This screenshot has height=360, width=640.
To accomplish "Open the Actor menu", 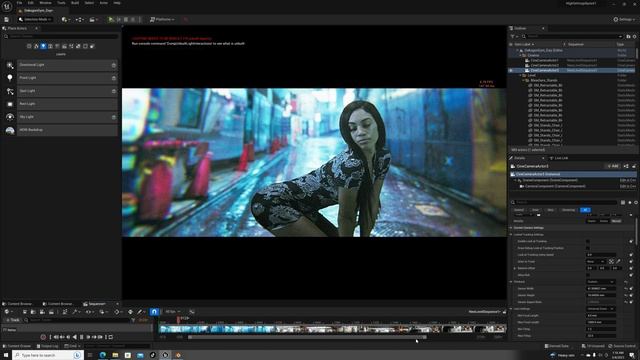I will [x=104, y=3].
